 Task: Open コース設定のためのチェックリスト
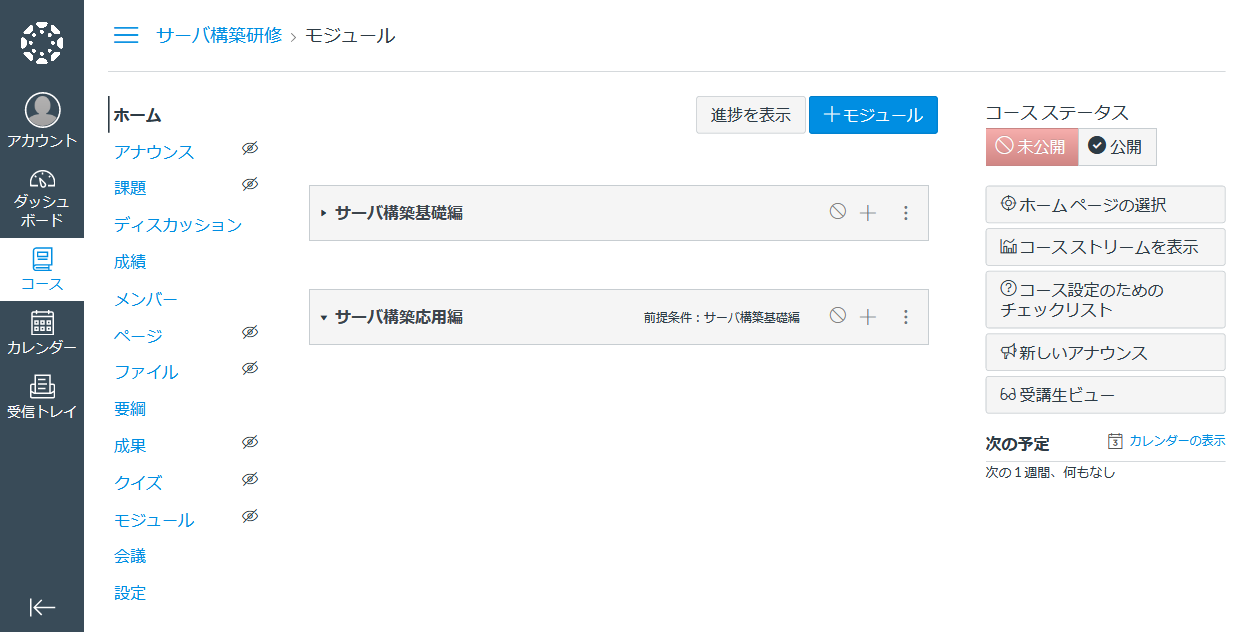tap(1105, 299)
